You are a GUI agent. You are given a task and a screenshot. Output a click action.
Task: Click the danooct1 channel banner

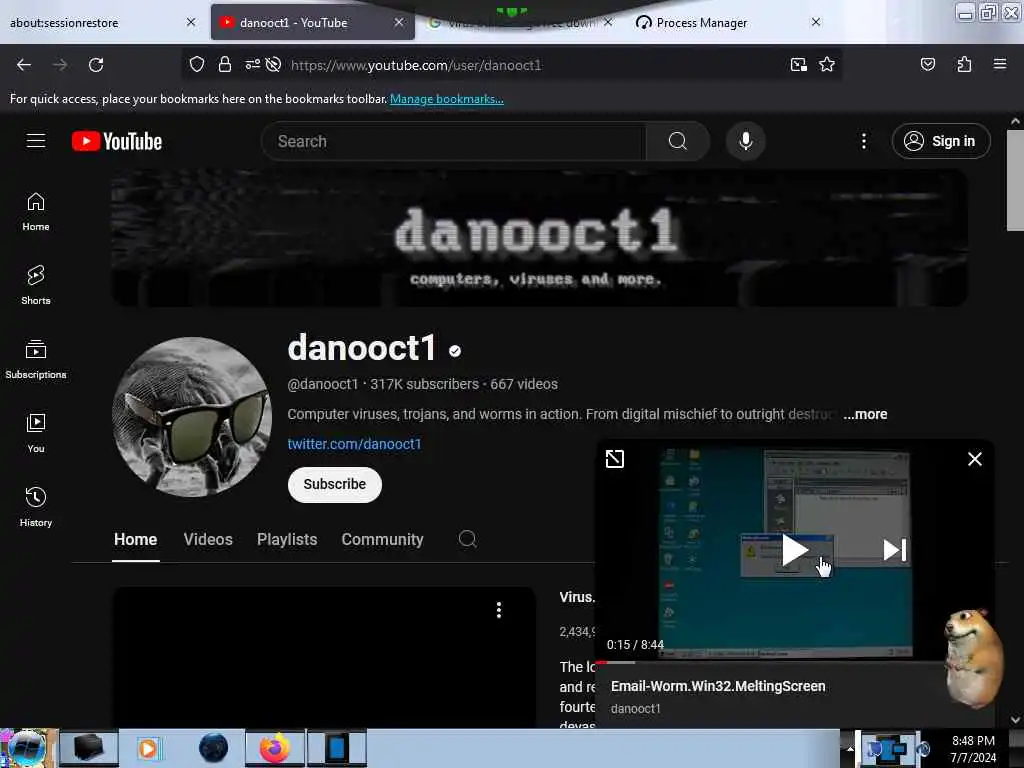tap(539, 238)
